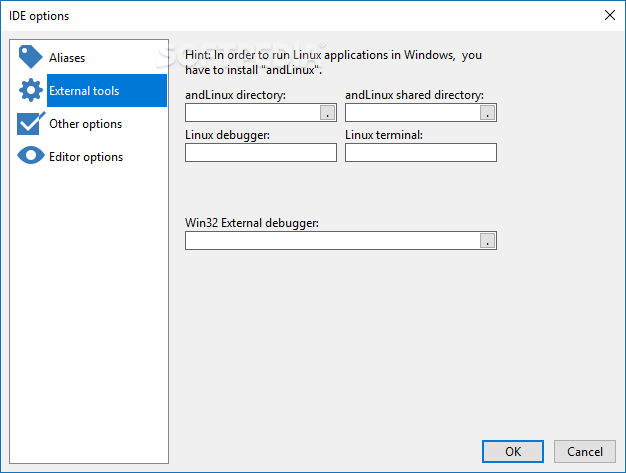
Task: Click the Editor options eye icon
Action: [31, 156]
